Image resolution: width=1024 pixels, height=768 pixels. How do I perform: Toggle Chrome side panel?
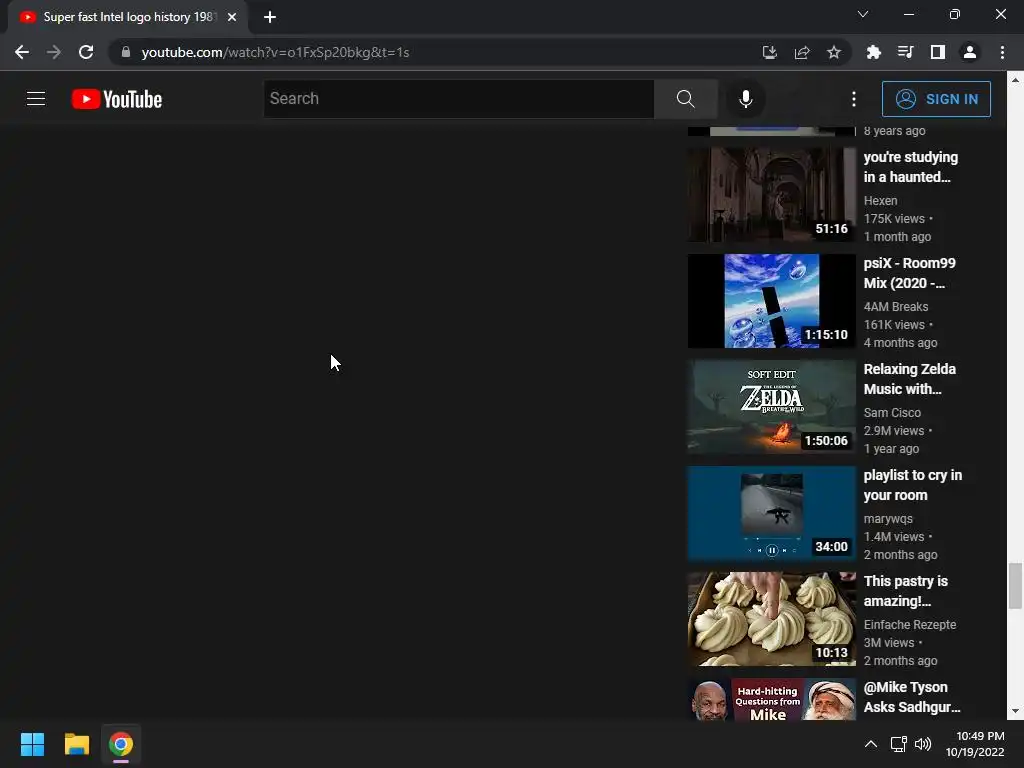click(937, 52)
